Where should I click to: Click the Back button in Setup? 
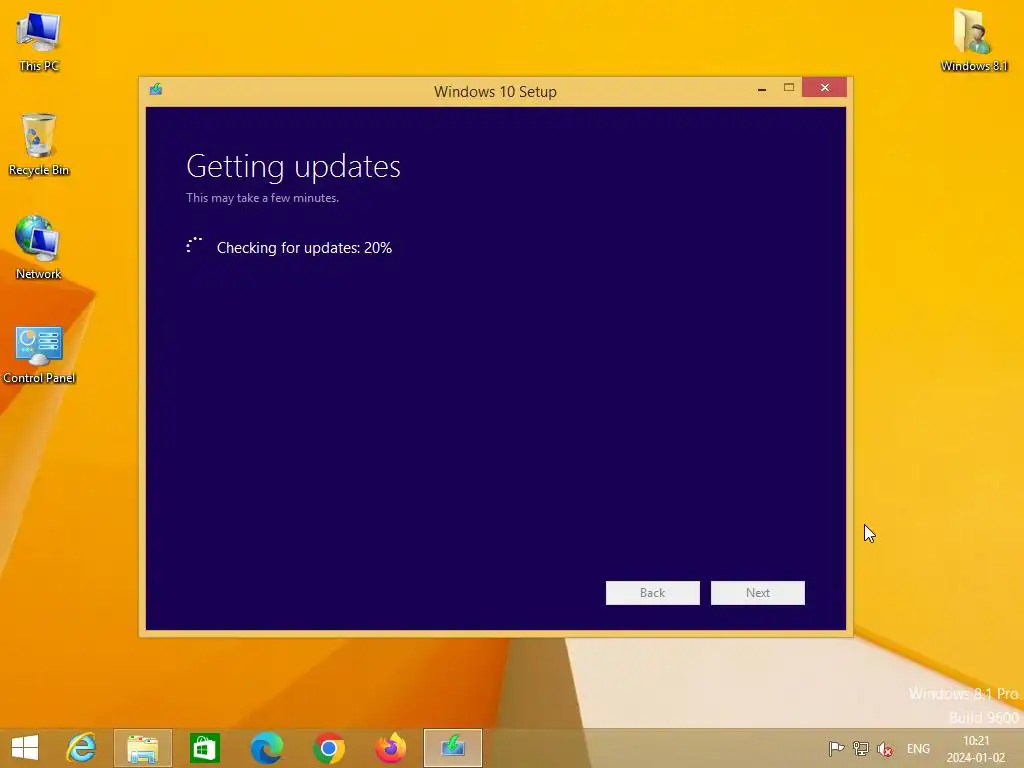click(652, 593)
